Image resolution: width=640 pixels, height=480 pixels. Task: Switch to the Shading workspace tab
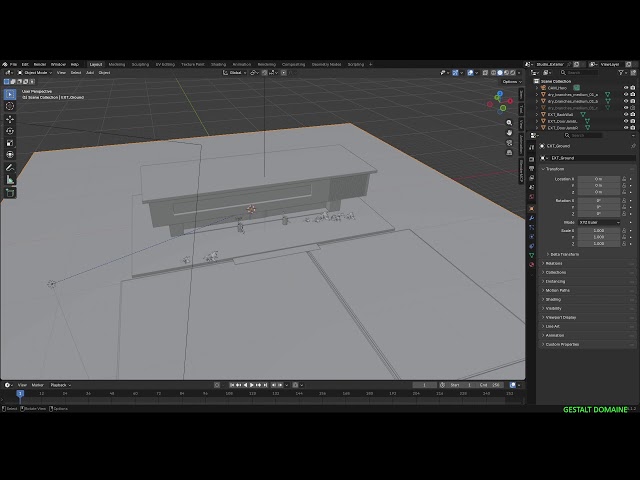[x=218, y=64]
